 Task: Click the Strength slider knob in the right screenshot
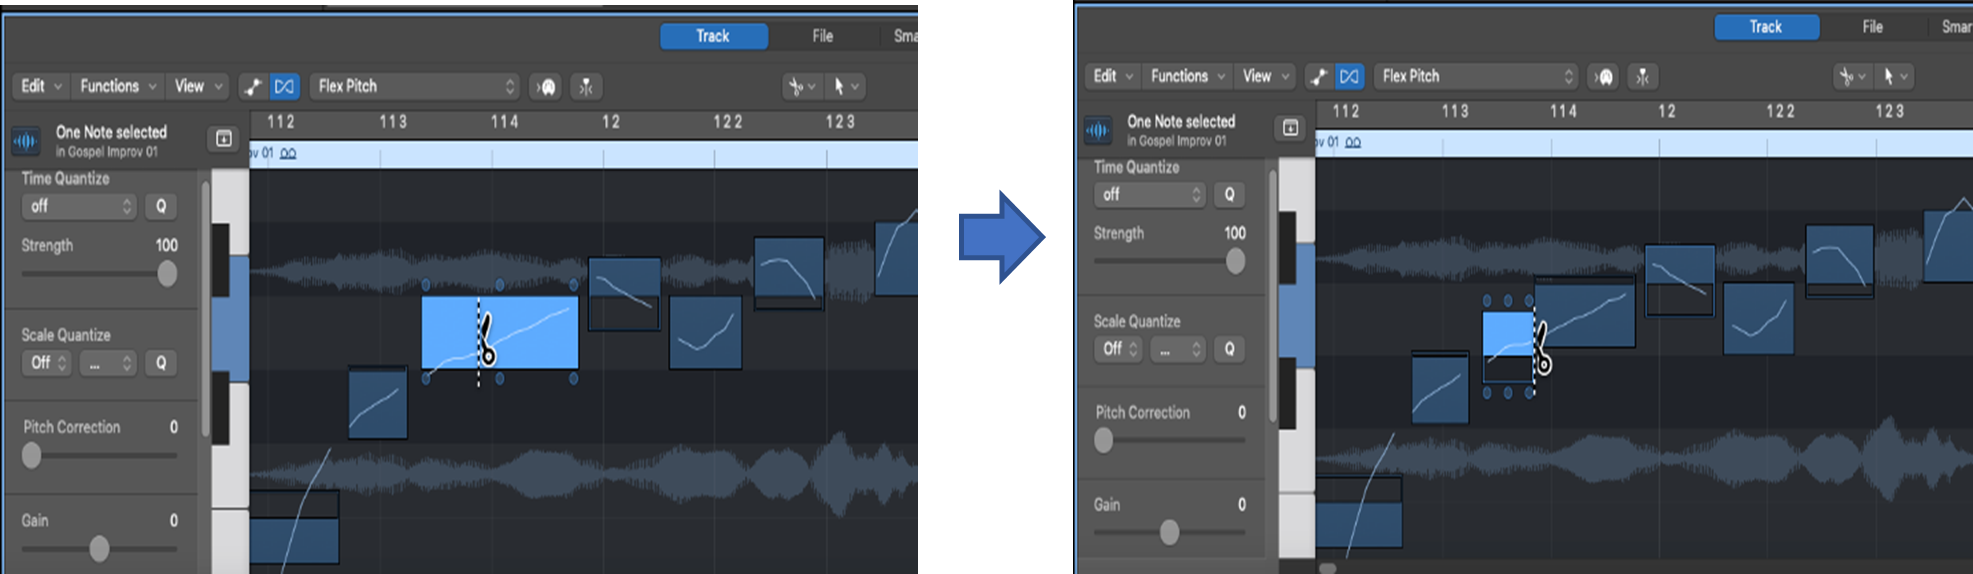tap(1236, 261)
